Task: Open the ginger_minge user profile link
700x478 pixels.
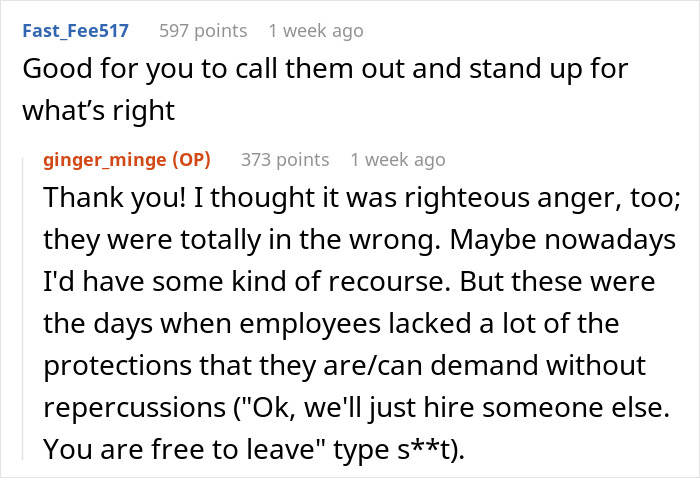Action: point(105,160)
